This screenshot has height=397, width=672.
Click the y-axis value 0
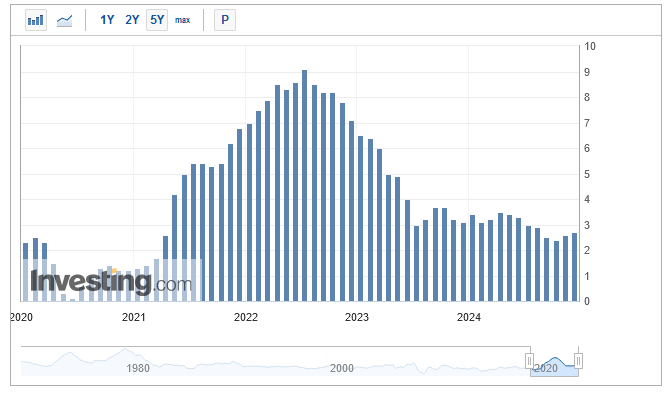(x=587, y=301)
